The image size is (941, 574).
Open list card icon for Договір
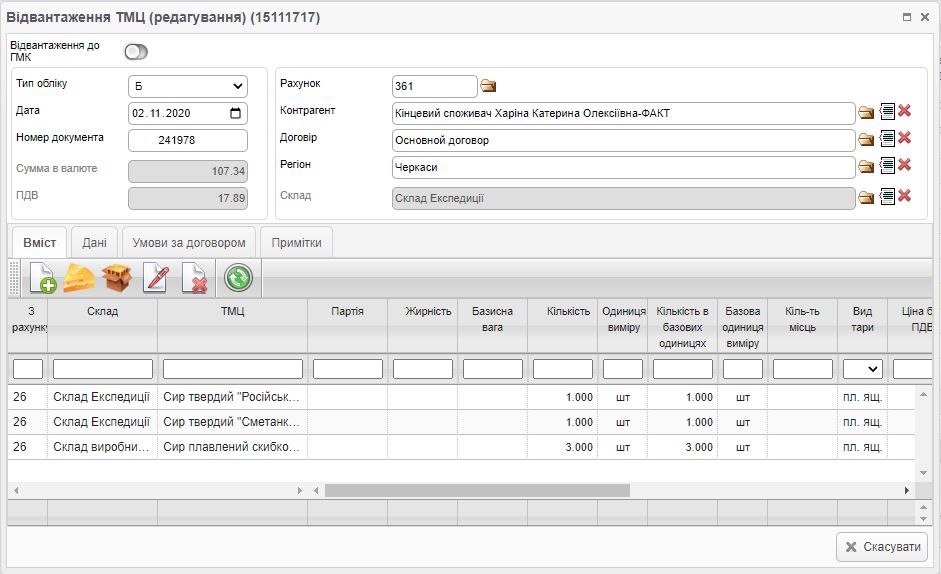[887, 138]
